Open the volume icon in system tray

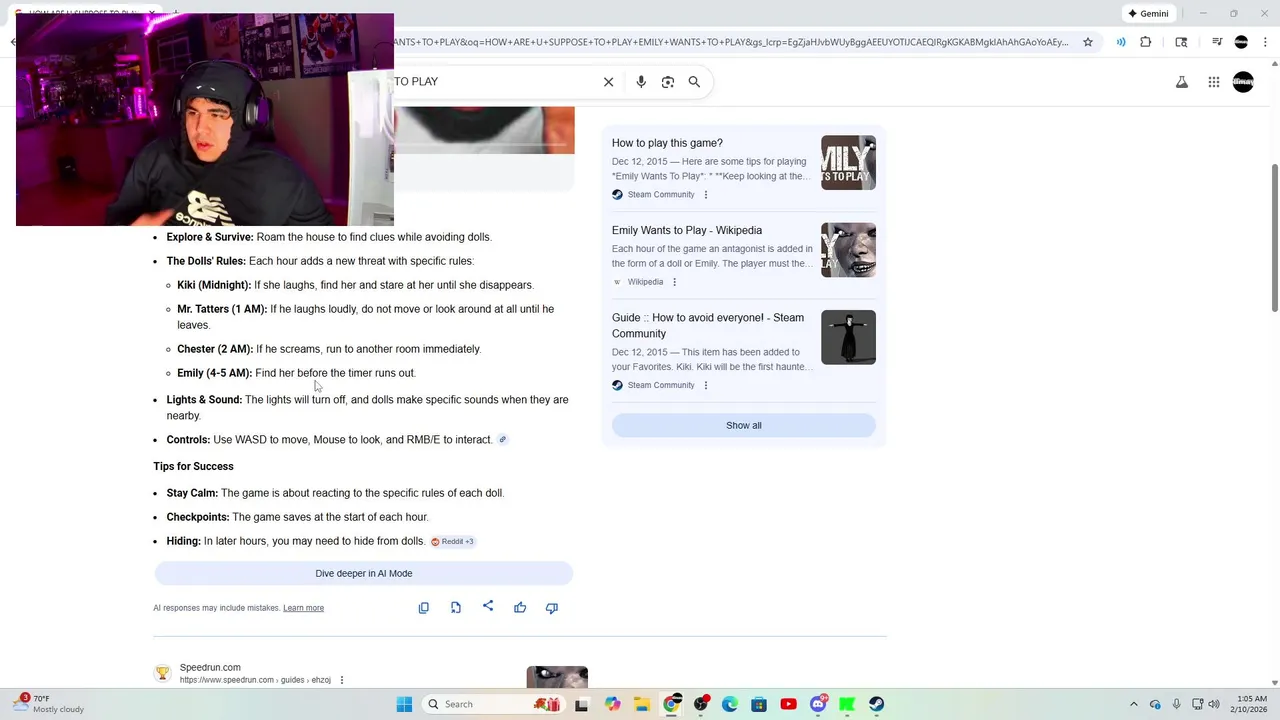pos(1216,704)
